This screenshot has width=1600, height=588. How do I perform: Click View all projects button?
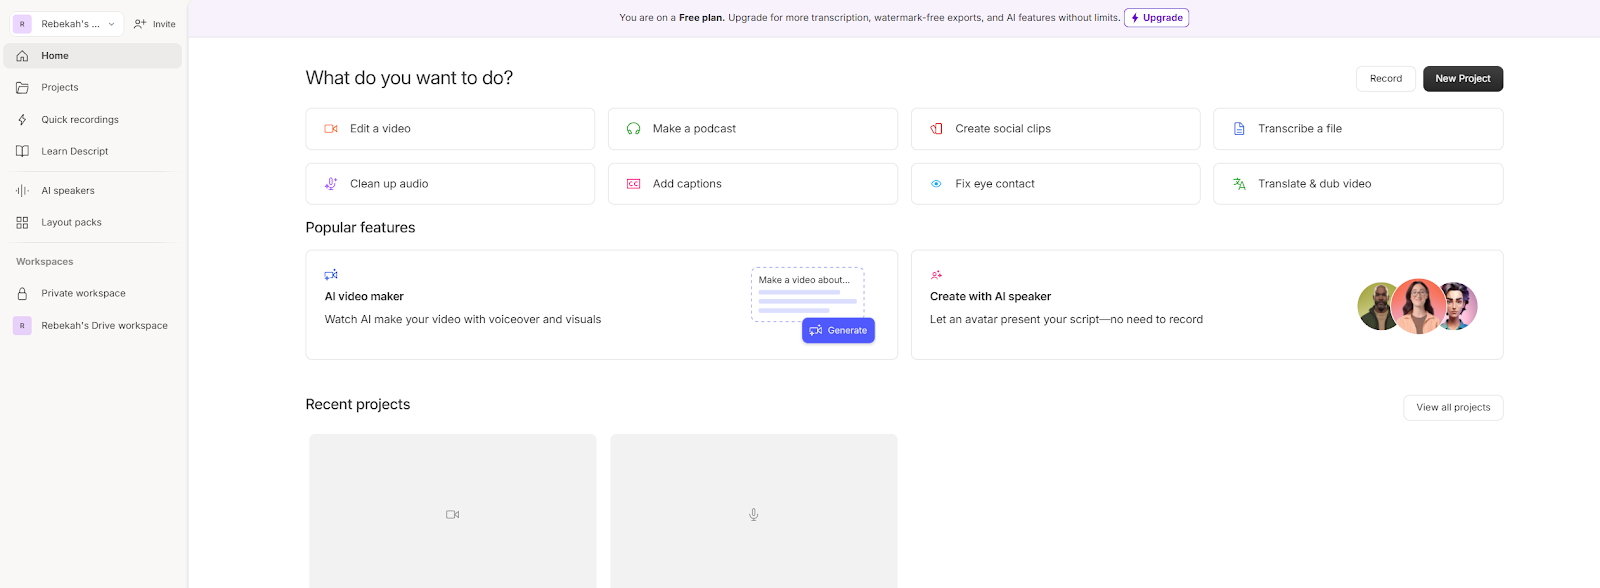1453,408
